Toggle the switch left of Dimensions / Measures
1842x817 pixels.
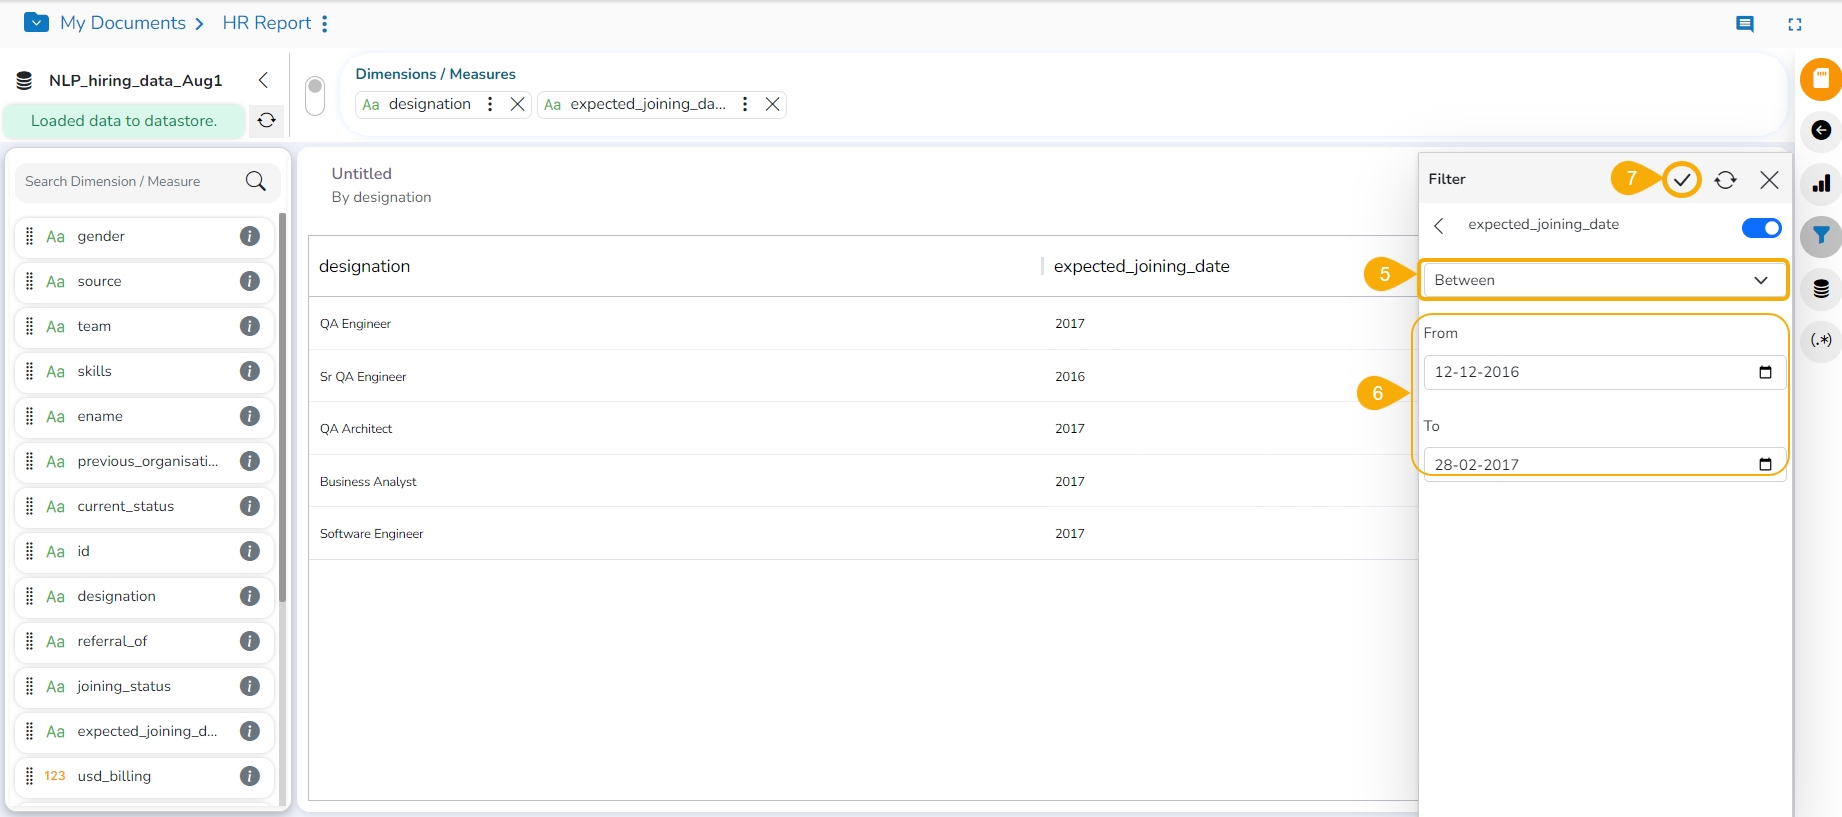[x=315, y=96]
